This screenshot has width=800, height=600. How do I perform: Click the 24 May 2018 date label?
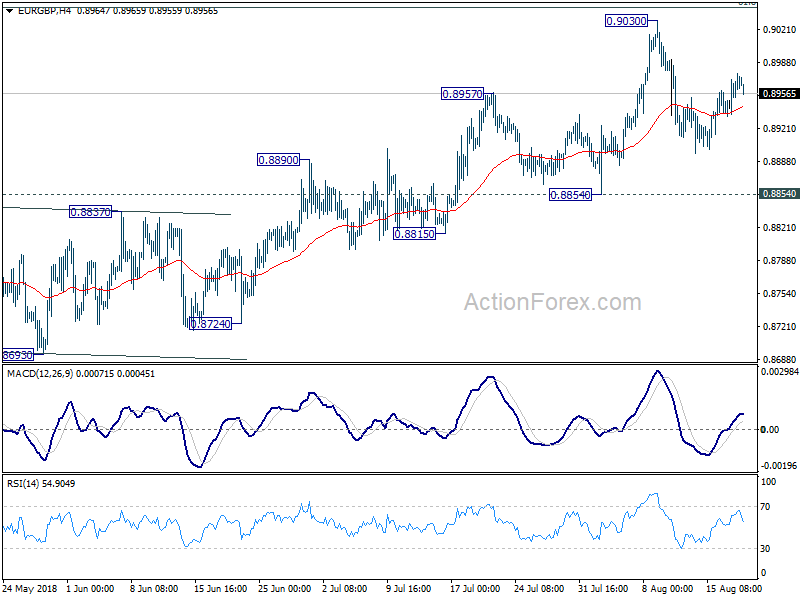(x=30, y=589)
